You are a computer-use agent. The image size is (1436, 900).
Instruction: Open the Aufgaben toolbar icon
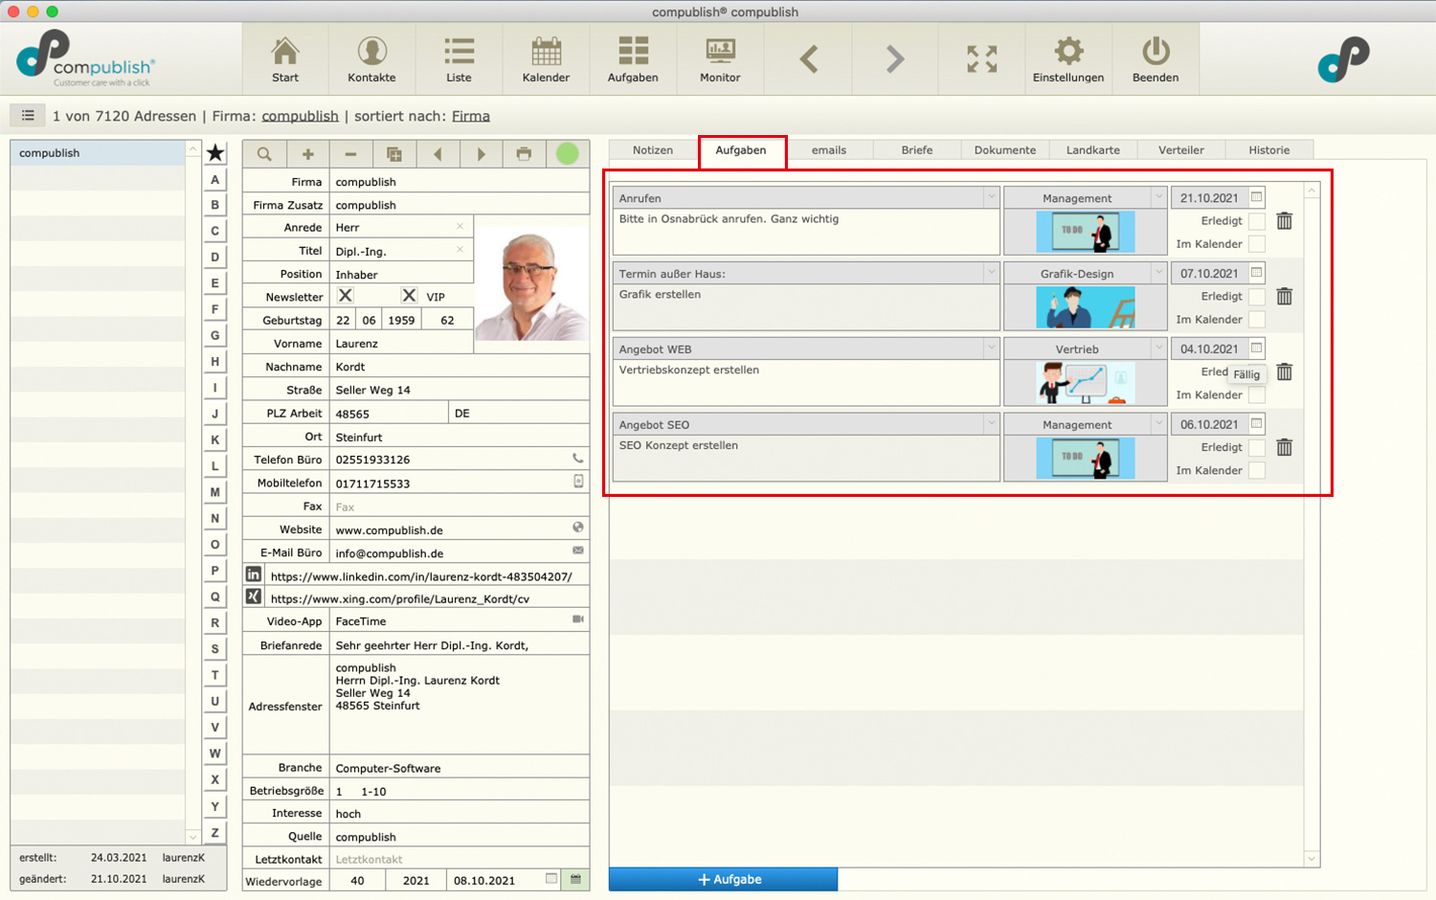tap(633, 59)
